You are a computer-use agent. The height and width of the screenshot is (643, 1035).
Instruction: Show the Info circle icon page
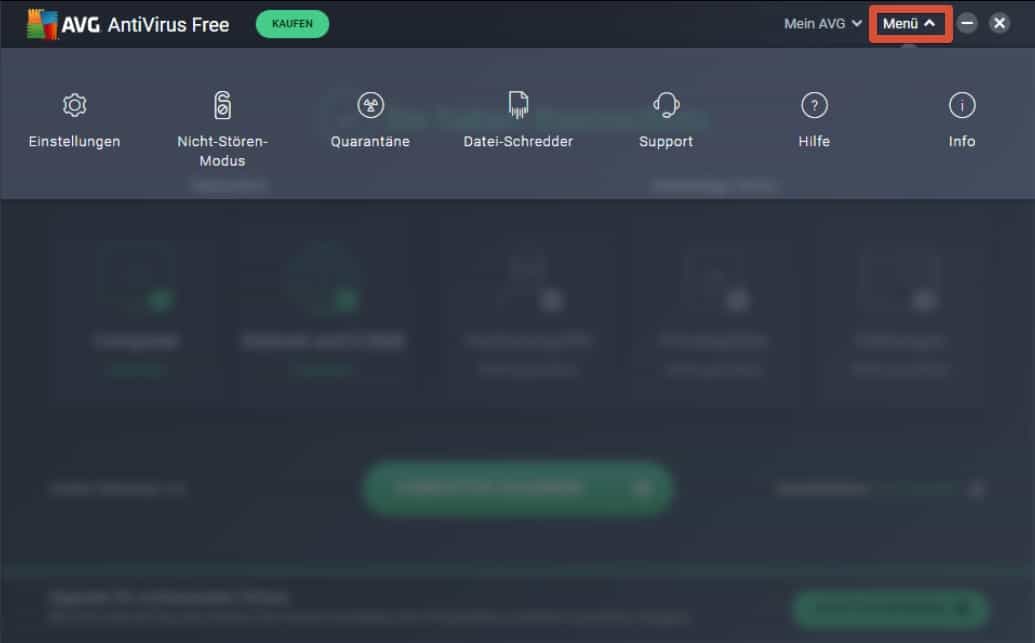click(962, 105)
